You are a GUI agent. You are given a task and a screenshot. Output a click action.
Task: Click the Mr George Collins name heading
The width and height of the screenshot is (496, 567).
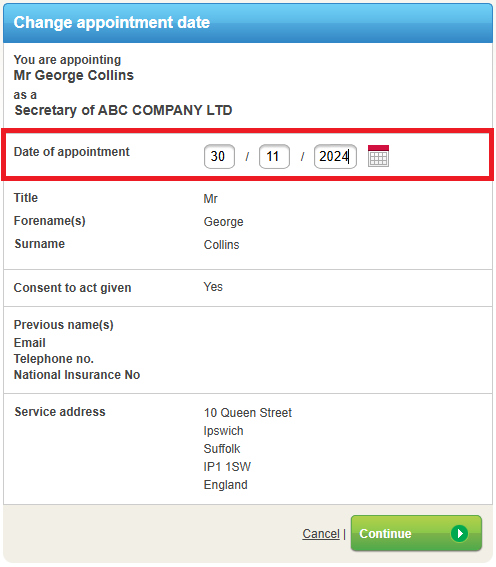(x=74, y=75)
